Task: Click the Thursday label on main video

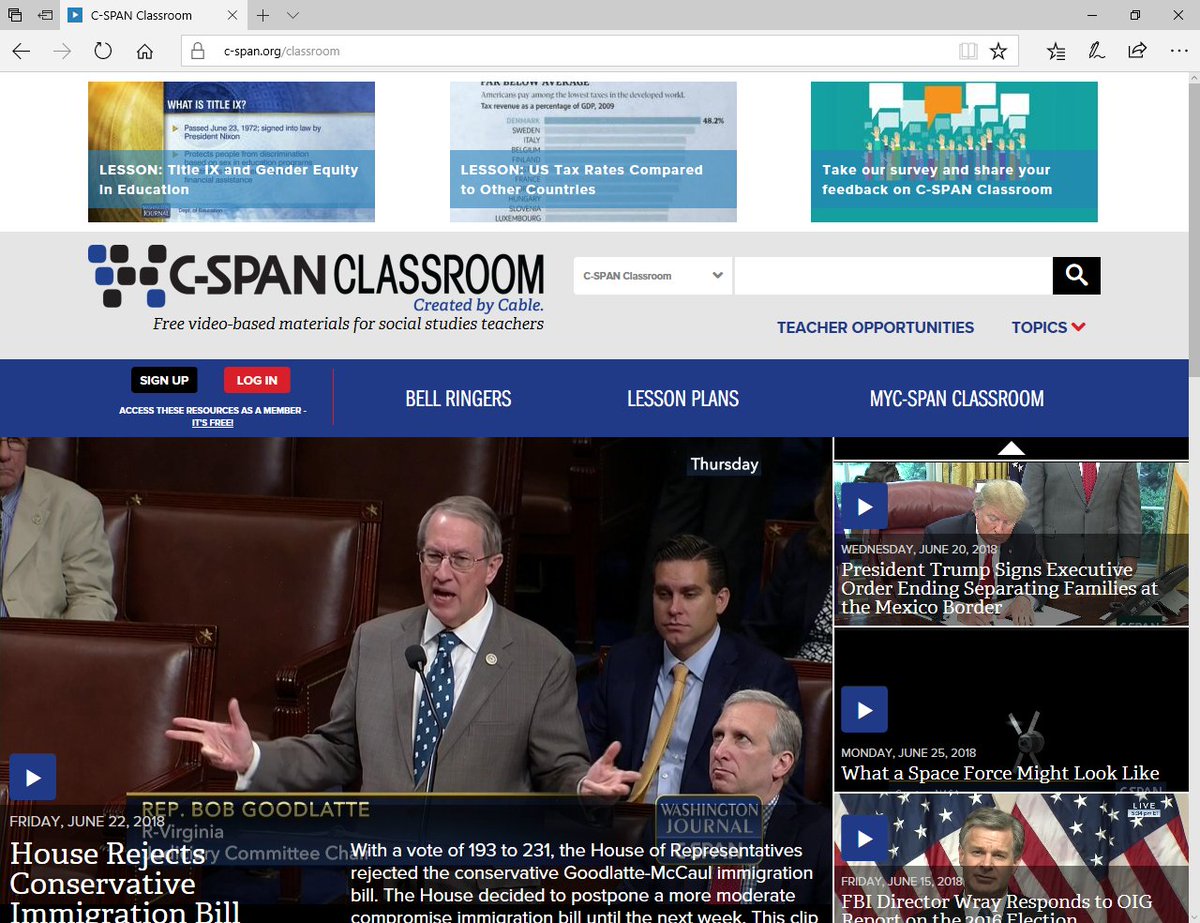Action: (x=724, y=464)
